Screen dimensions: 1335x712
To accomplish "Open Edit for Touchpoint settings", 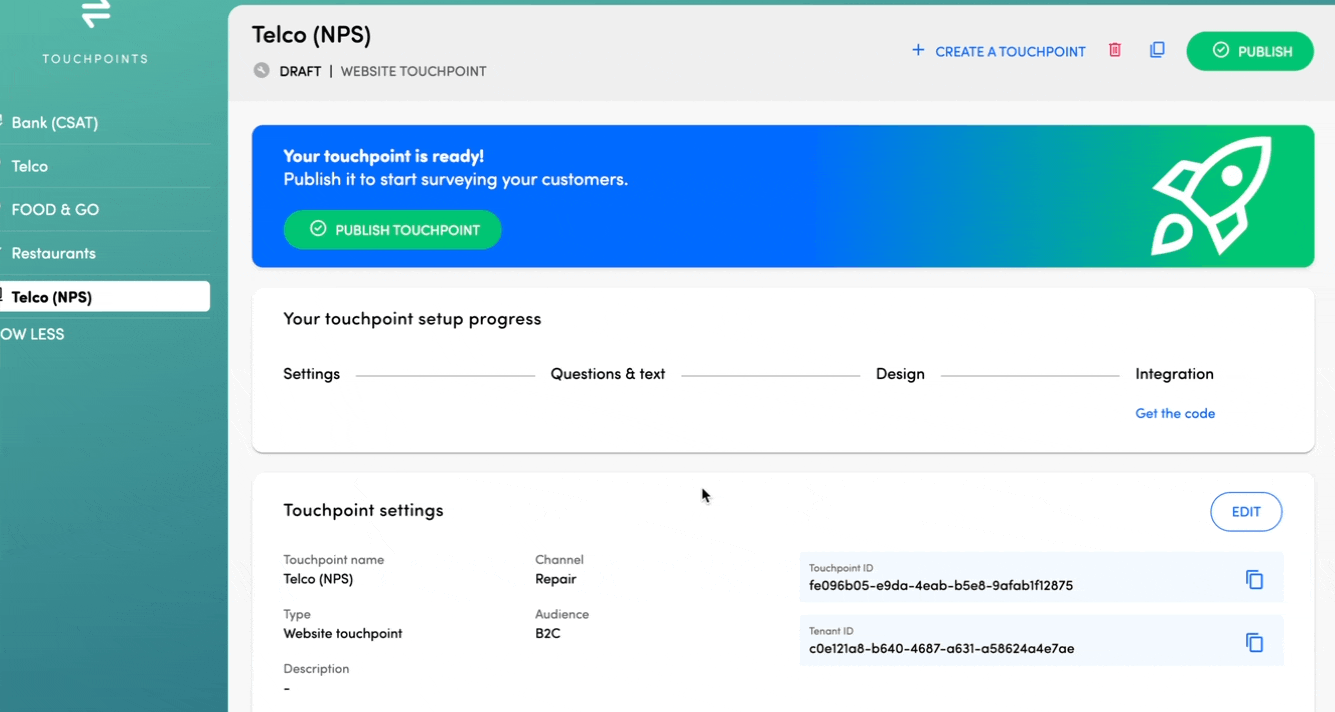I will pyautogui.click(x=1245, y=512).
